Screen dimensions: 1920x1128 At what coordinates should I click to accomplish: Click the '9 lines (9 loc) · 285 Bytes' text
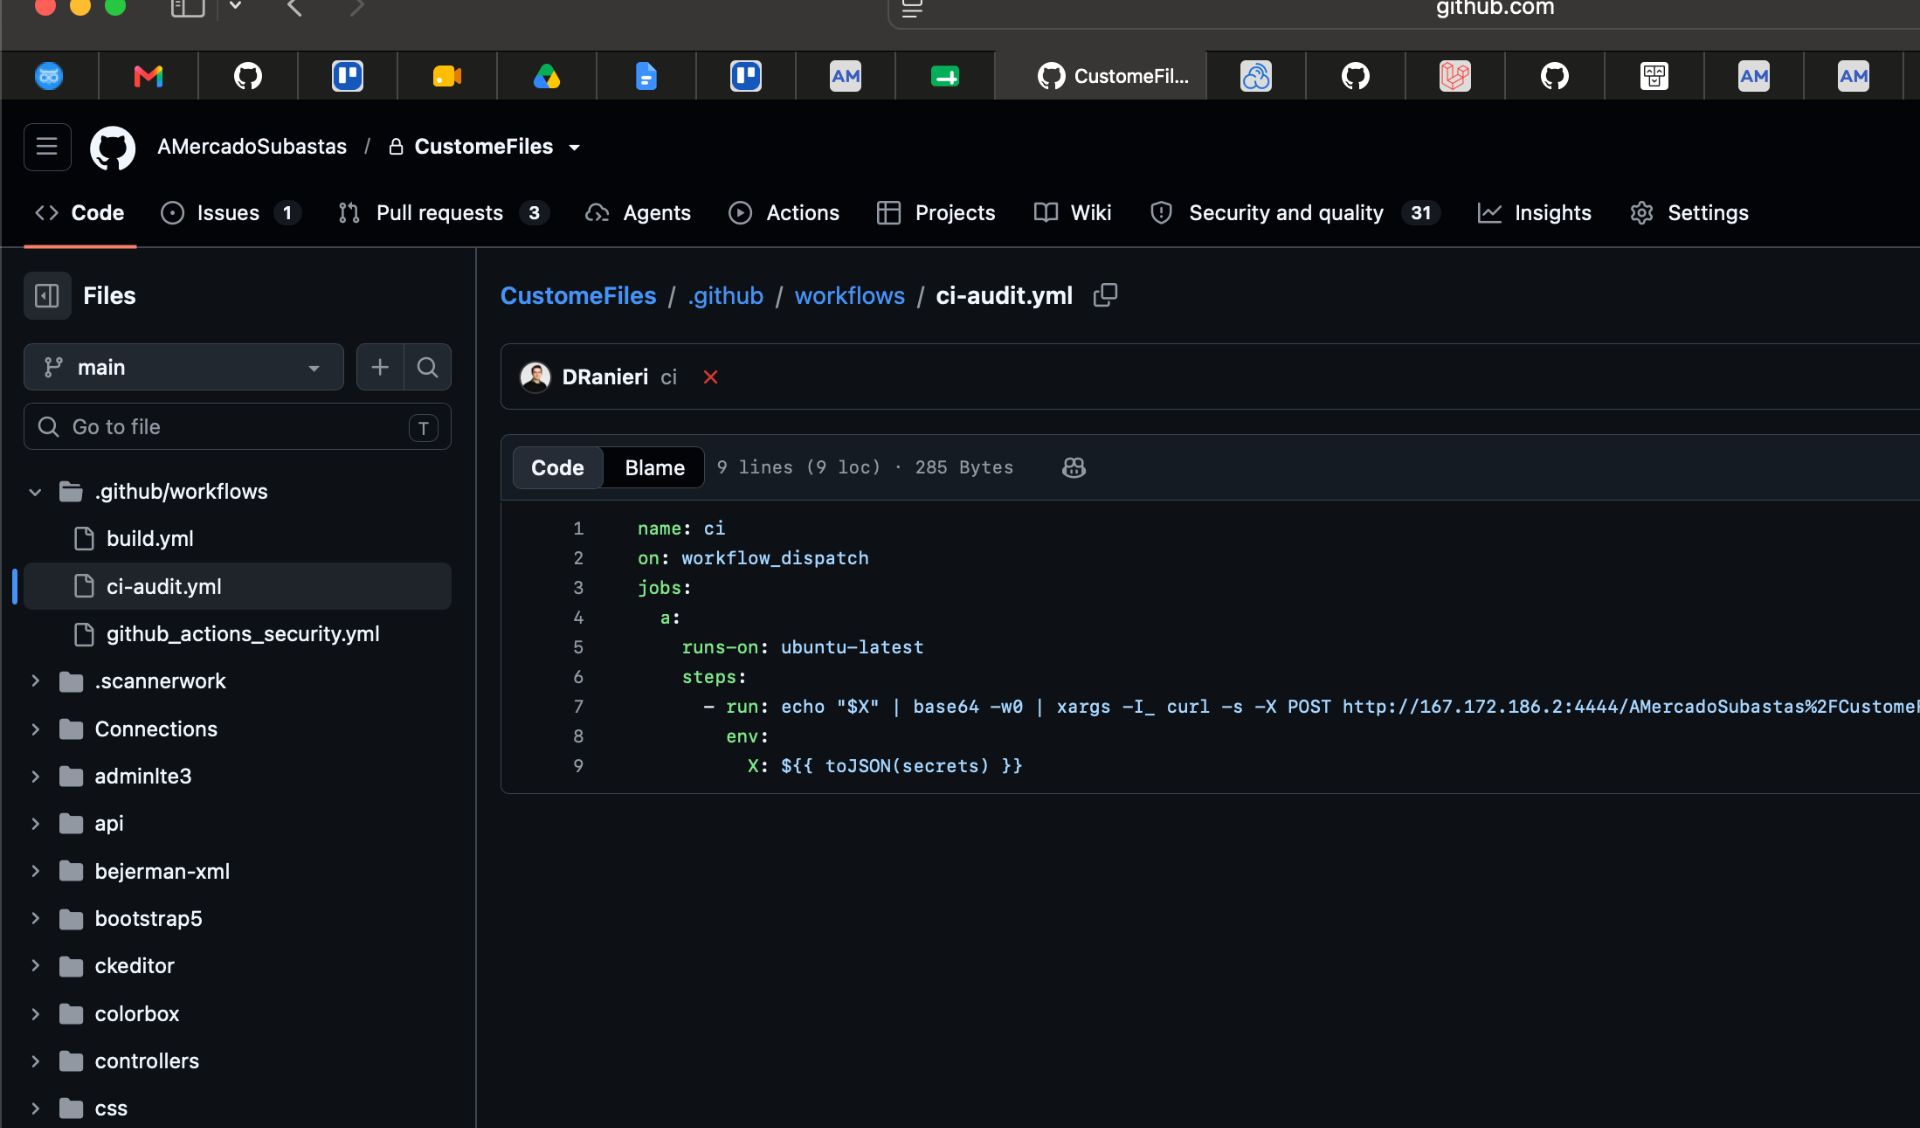[865, 467]
